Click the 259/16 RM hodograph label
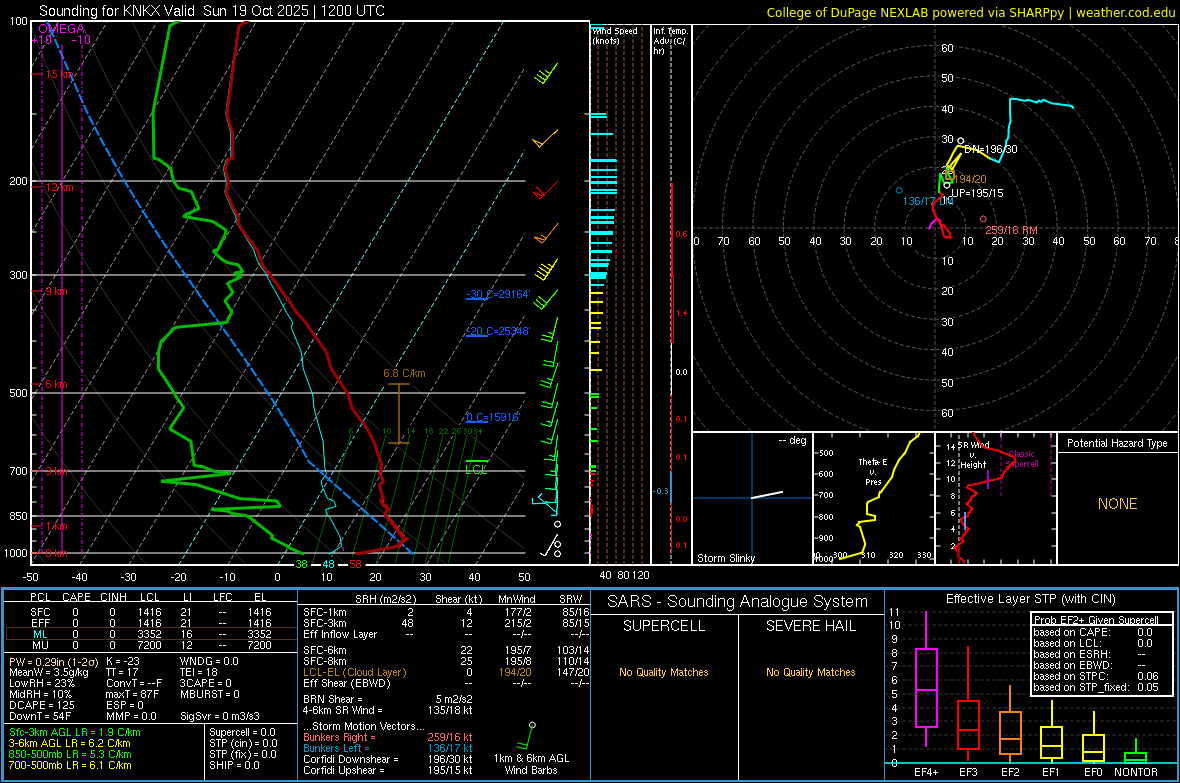This screenshot has width=1180, height=783. [1011, 230]
